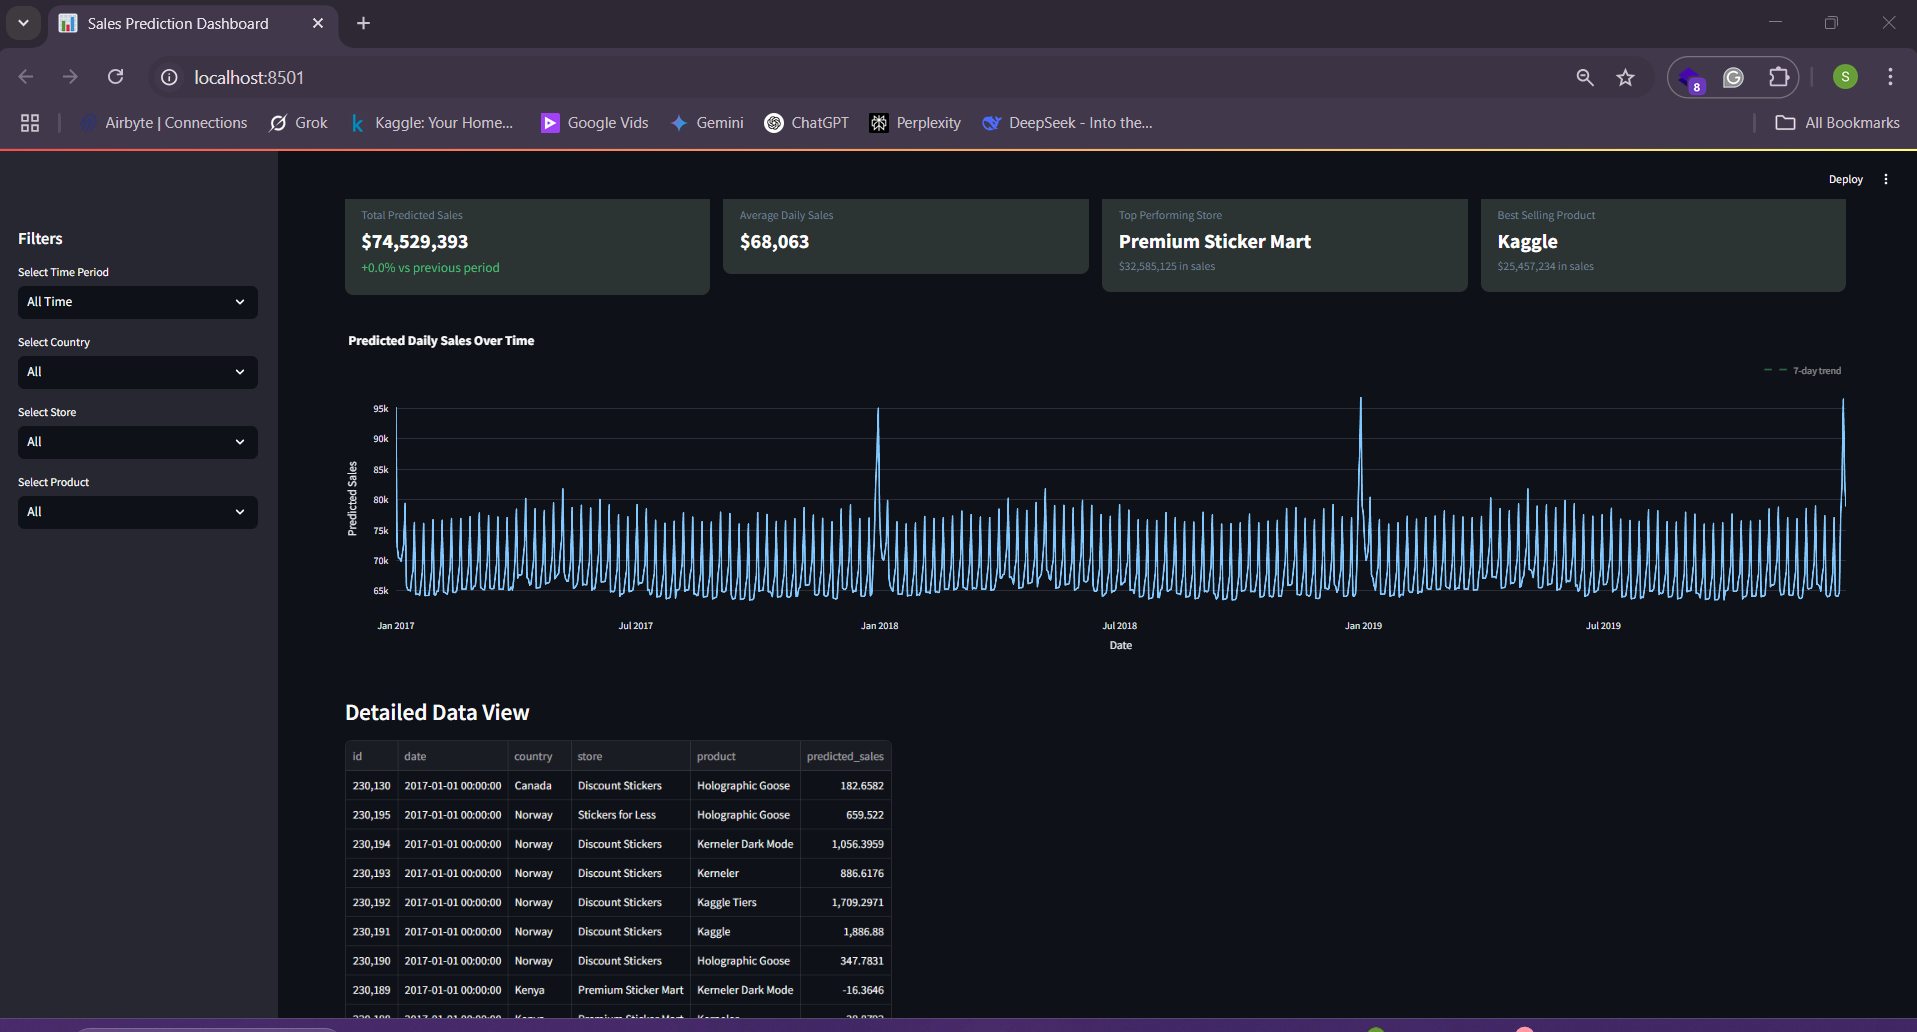Viewport: 1917px width, 1032px height.
Task: Open the apps grid icon in bookmarks bar
Action: 30,123
